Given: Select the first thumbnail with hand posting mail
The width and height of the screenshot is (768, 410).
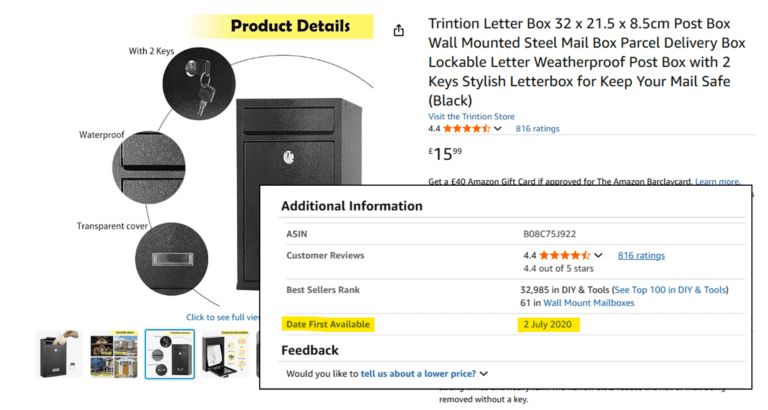Looking at the screenshot, I should coord(60,355).
